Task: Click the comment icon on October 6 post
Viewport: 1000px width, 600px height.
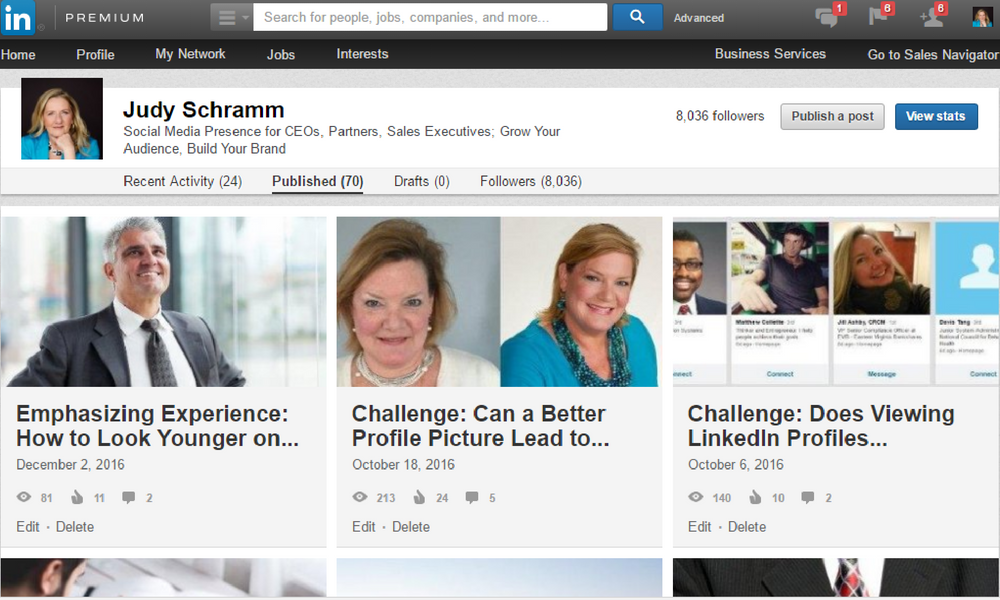Action: 807,497
